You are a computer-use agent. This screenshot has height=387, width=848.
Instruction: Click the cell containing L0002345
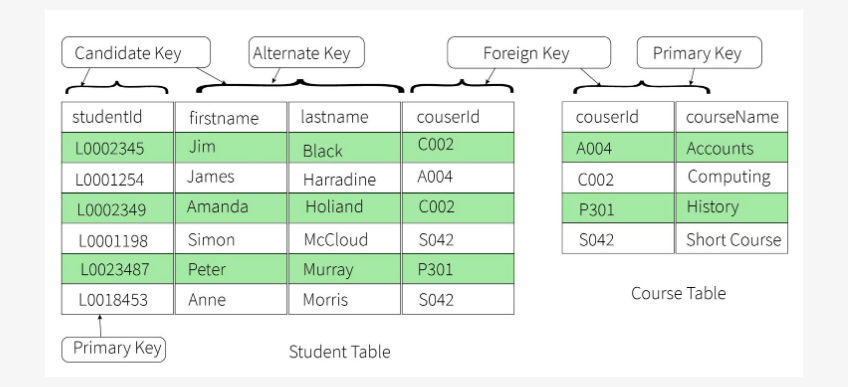pyautogui.click(x=117, y=148)
